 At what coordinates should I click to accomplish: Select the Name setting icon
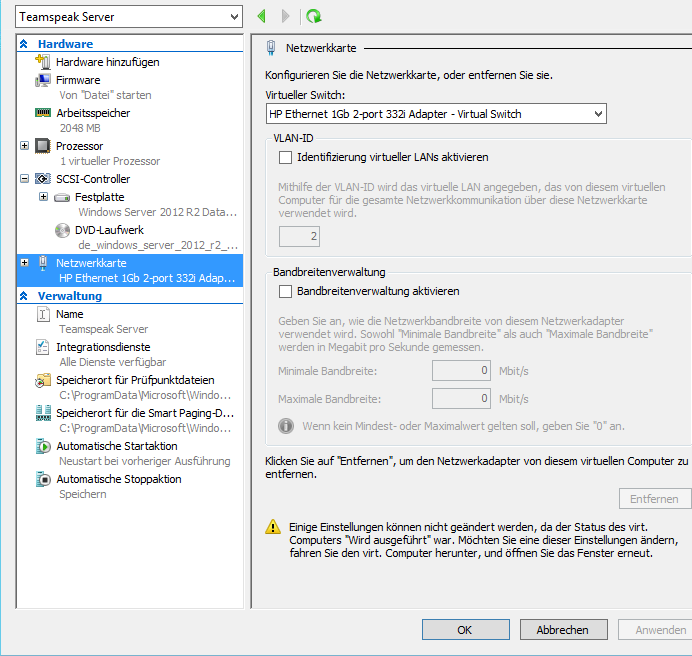tap(43, 314)
